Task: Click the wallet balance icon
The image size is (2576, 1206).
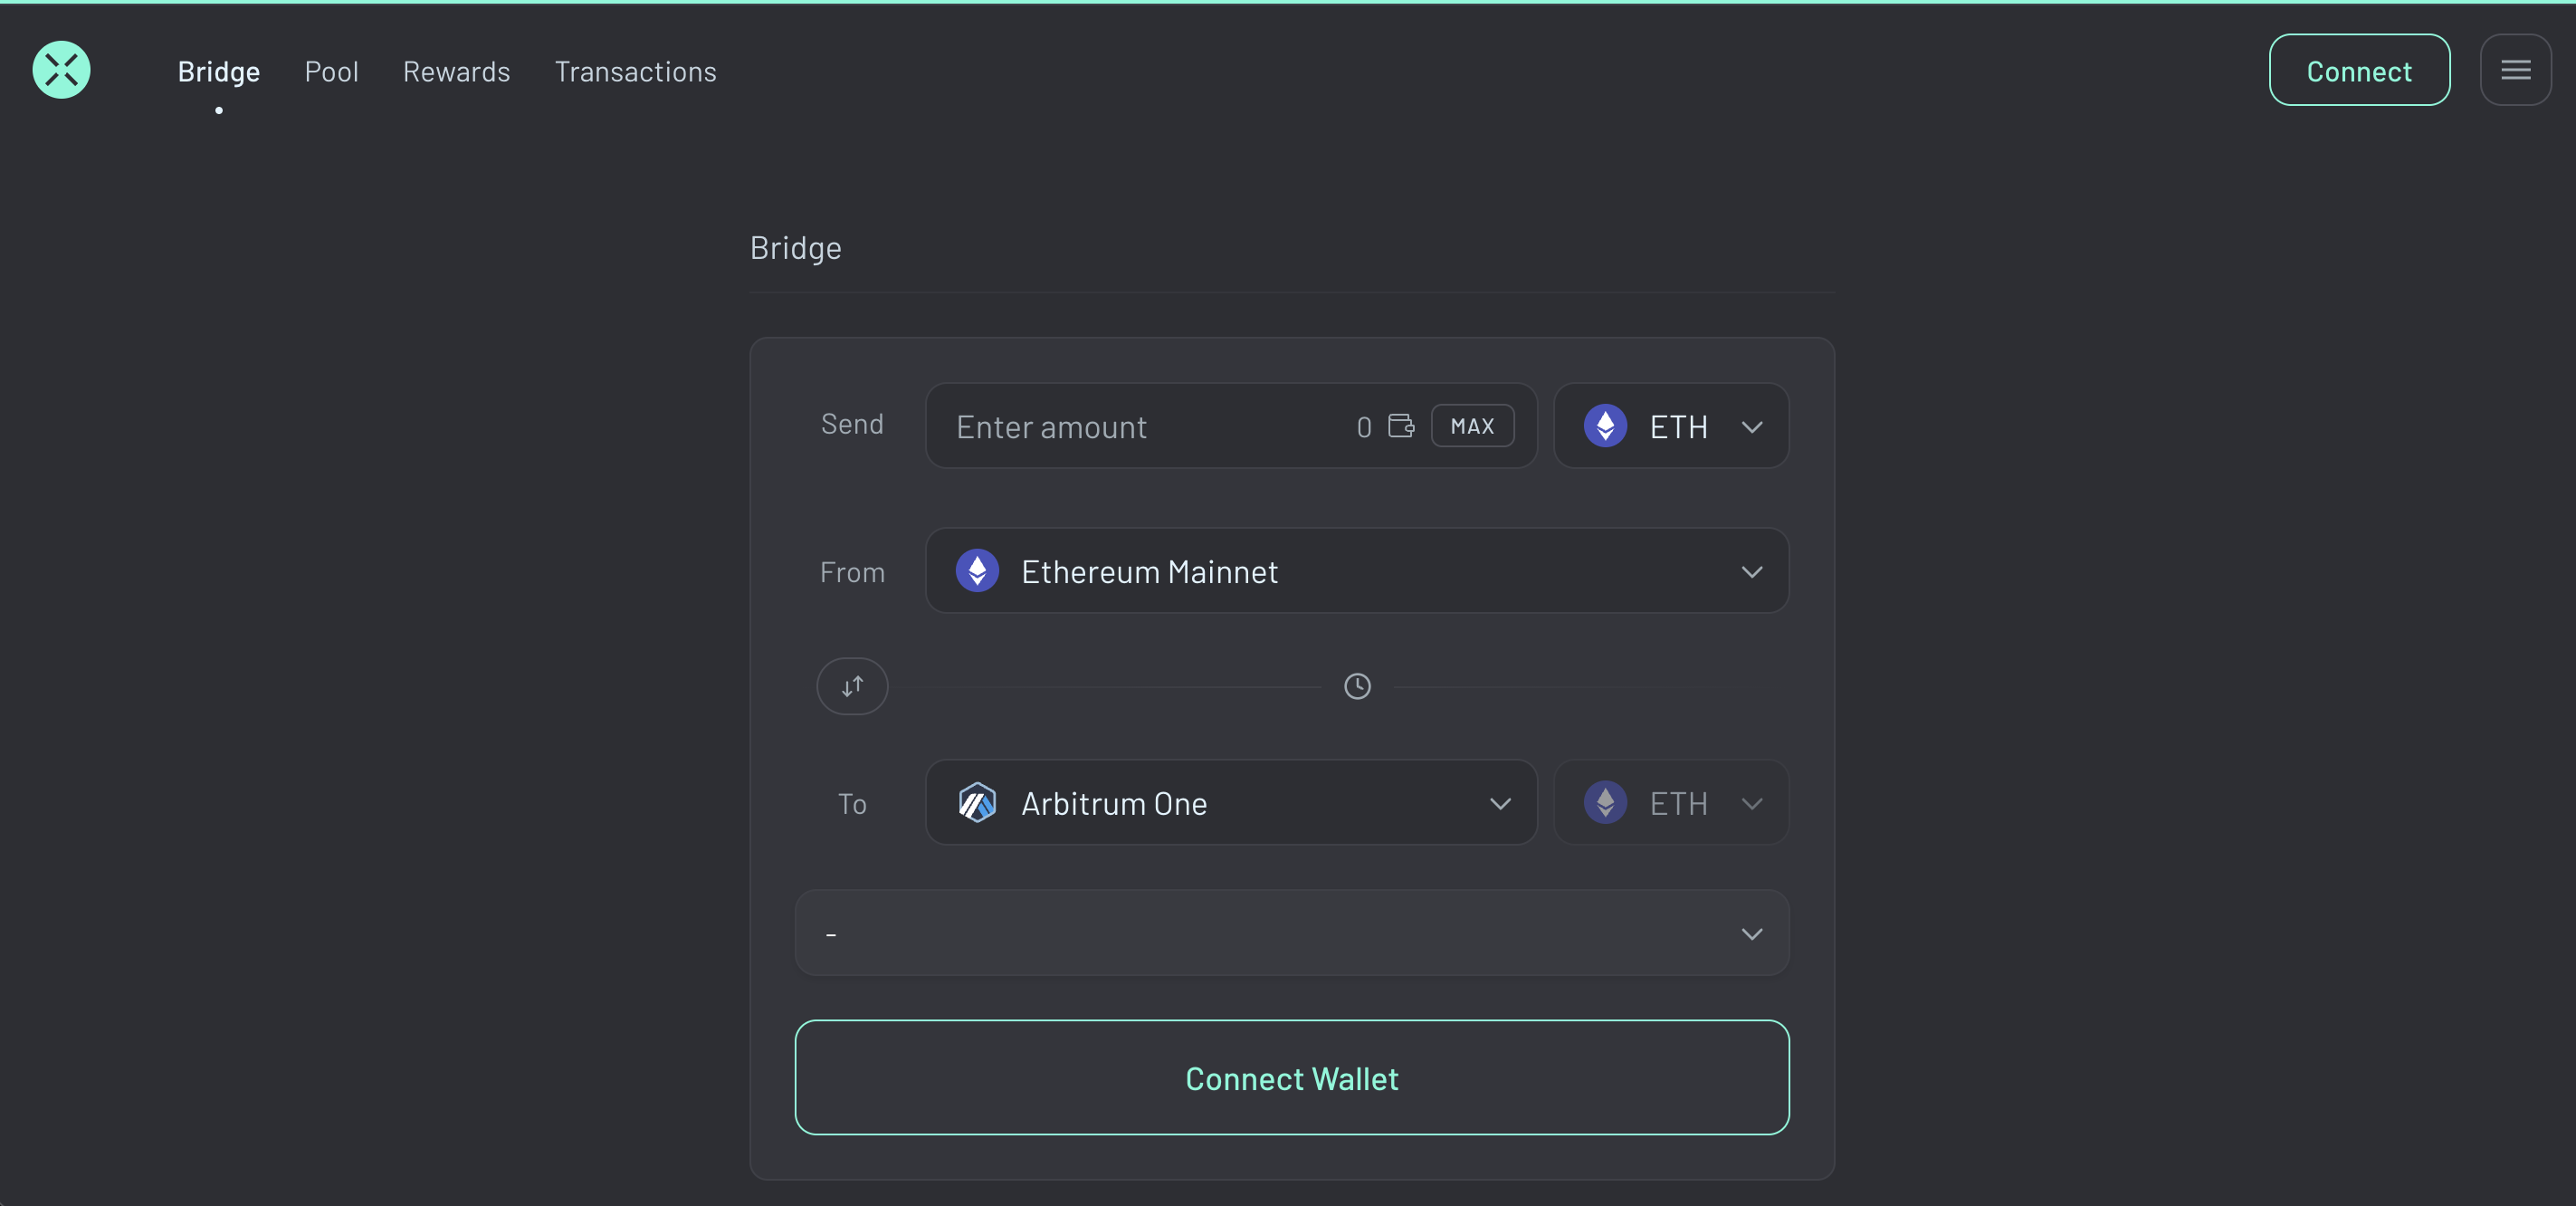Action: [x=1401, y=426]
